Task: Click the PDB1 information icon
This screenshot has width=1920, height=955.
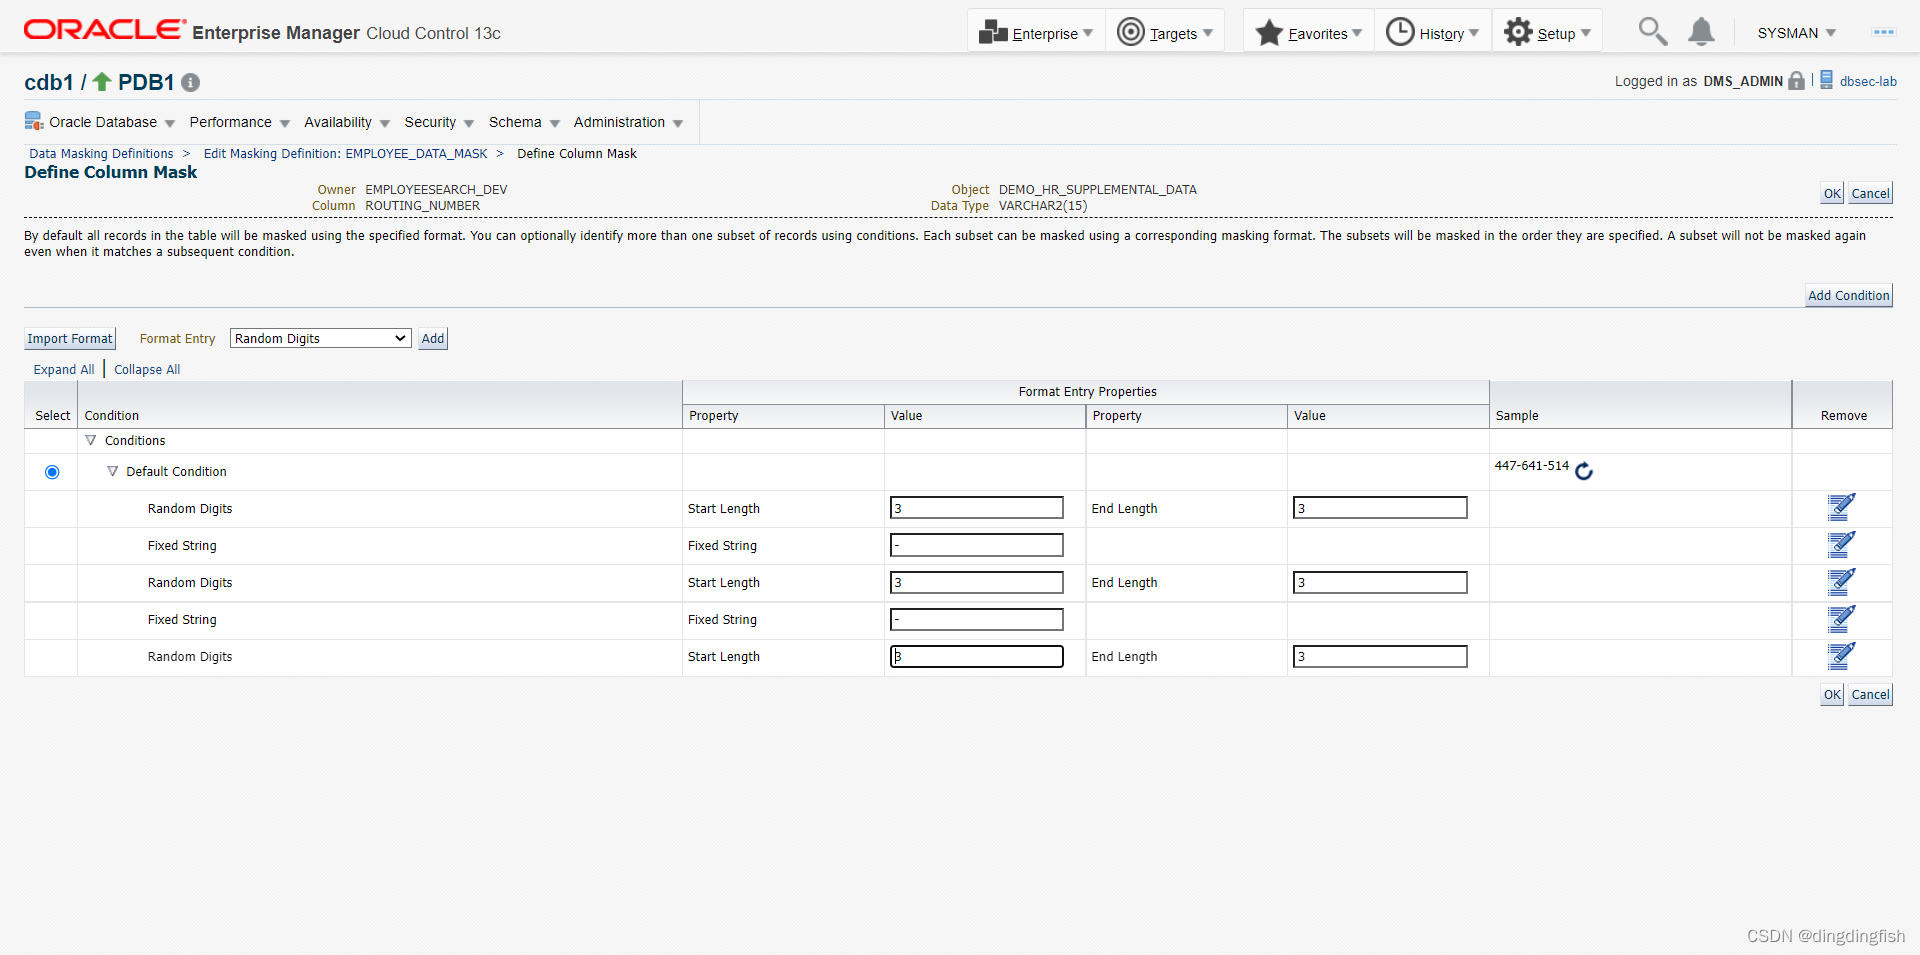Action: click(190, 83)
